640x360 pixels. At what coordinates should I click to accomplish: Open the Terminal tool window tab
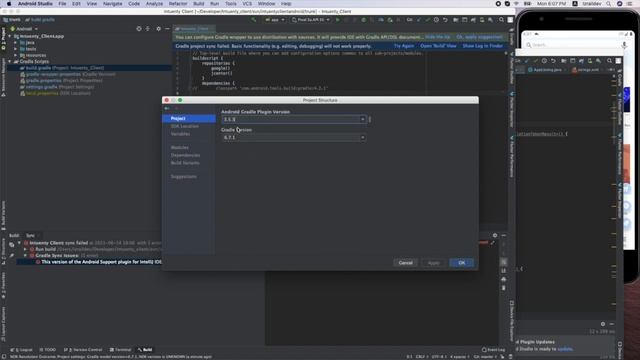tap(120, 350)
